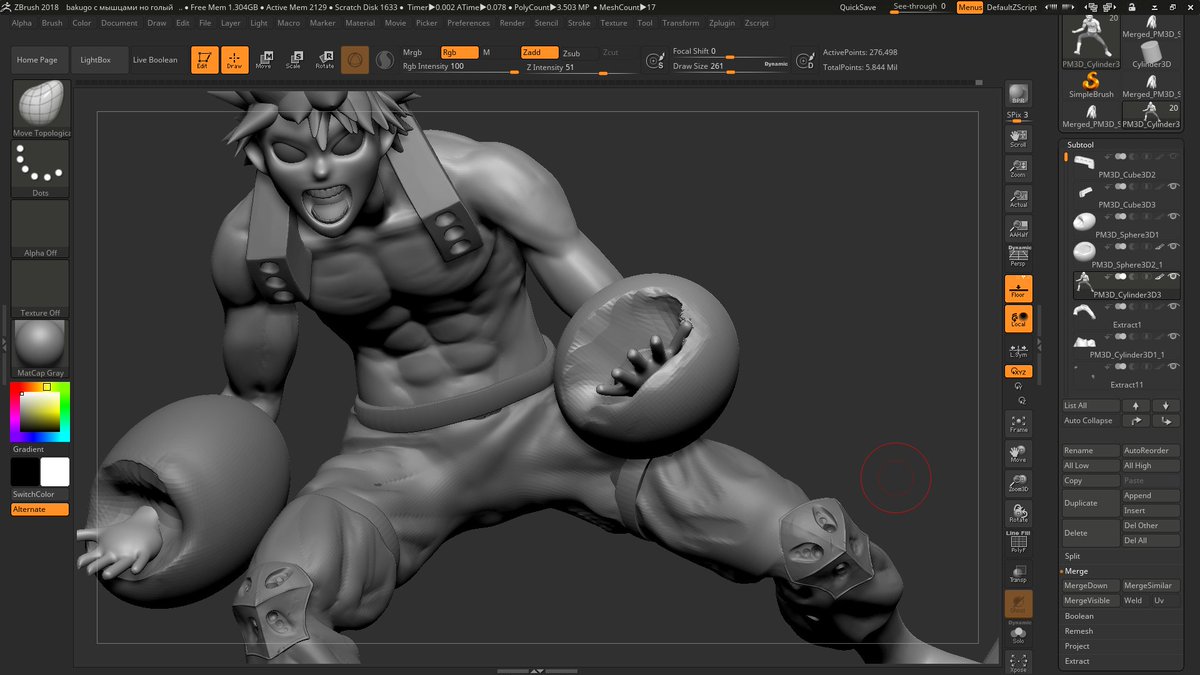This screenshot has width=1200, height=675.
Task: Click the right-shelf Move view icon
Action: [1018, 454]
